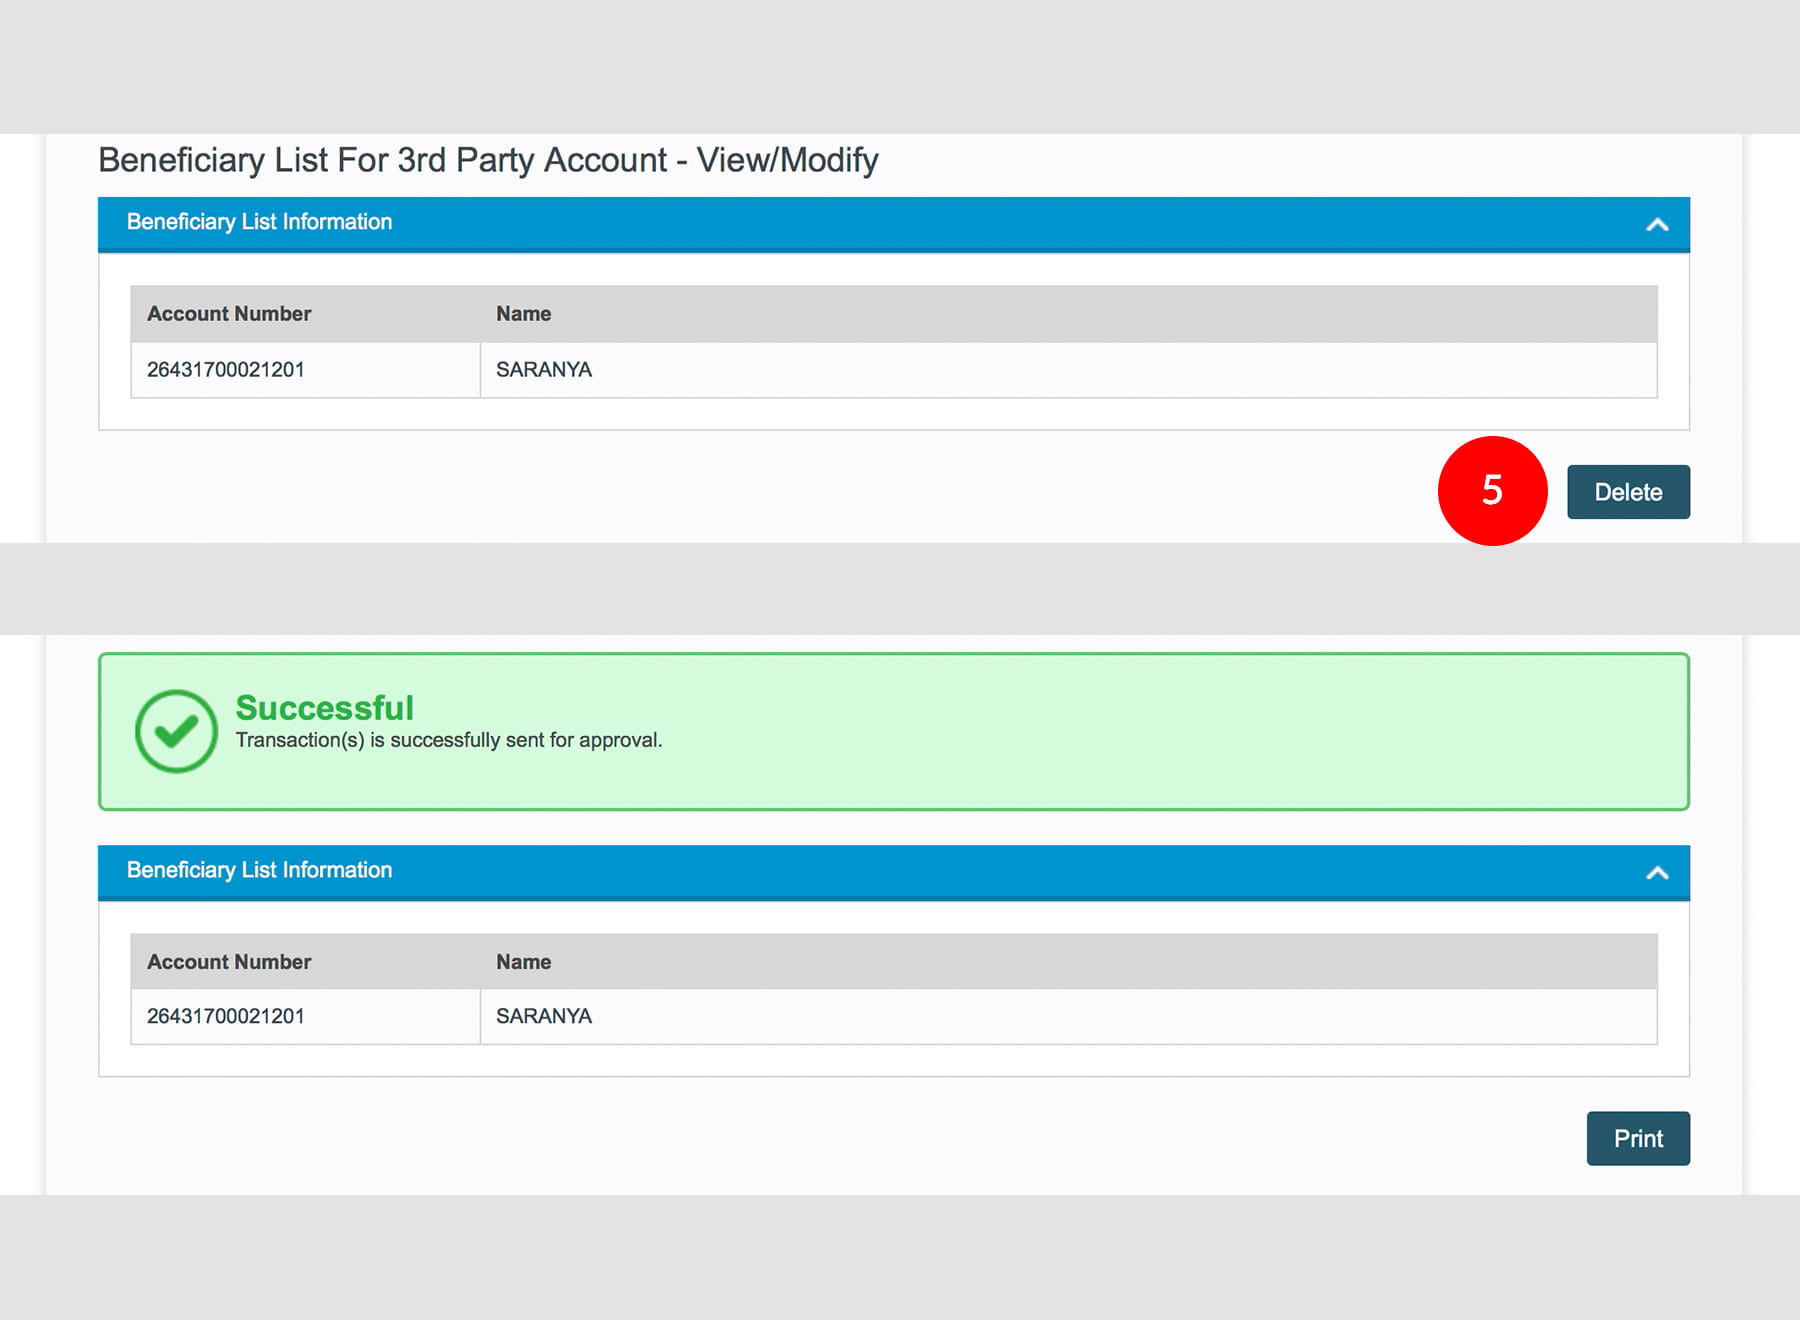Click the green Successful heading
The height and width of the screenshot is (1320, 1800).
pyautogui.click(x=324, y=708)
